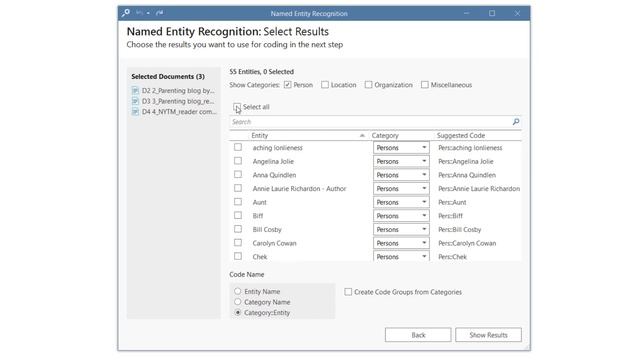Click document icon for D4 4_NYTM_reader
Viewport: 640px width, 360px height.
point(136,112)
